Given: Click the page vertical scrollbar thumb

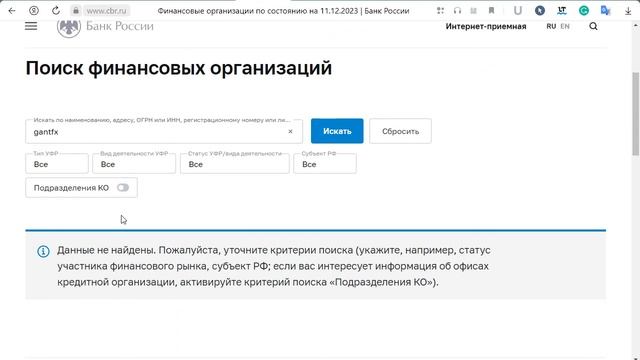Looking at the screenshot, I should (636, 114).
